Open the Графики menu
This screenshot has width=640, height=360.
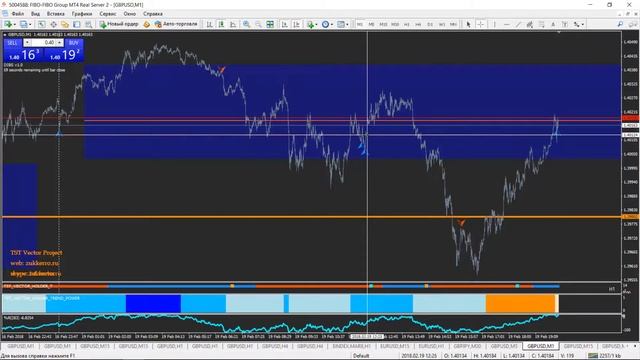pos(82,14)
